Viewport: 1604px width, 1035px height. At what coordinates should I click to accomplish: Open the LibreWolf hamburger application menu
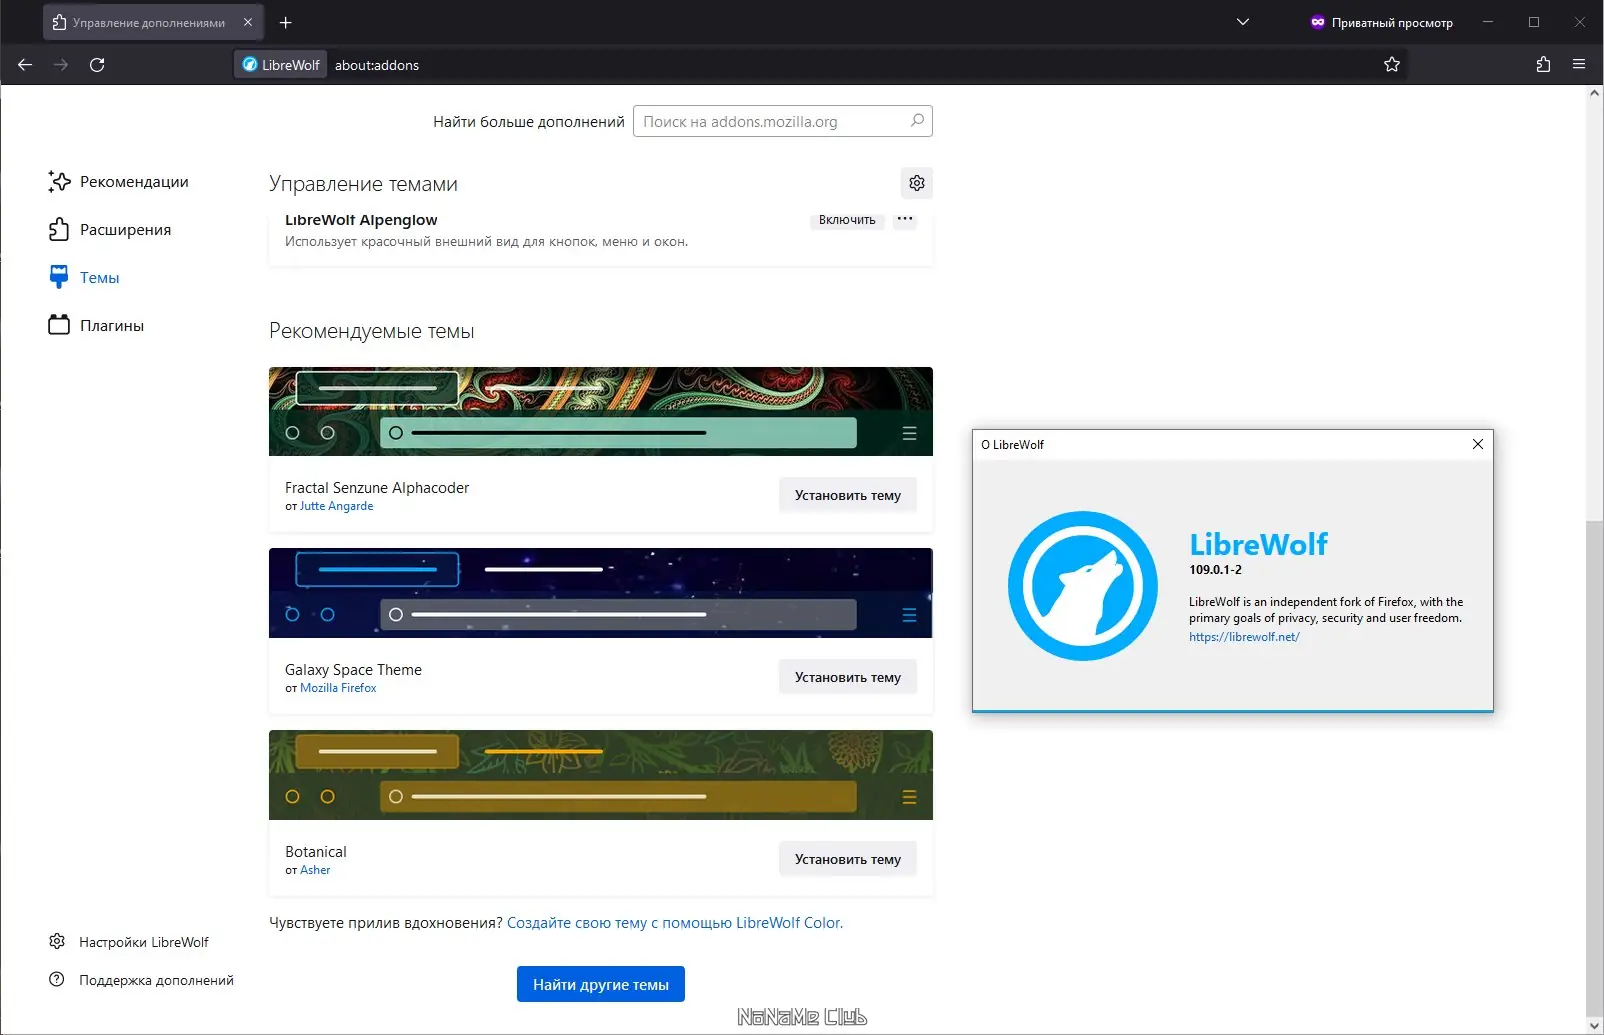(1579, 65)
